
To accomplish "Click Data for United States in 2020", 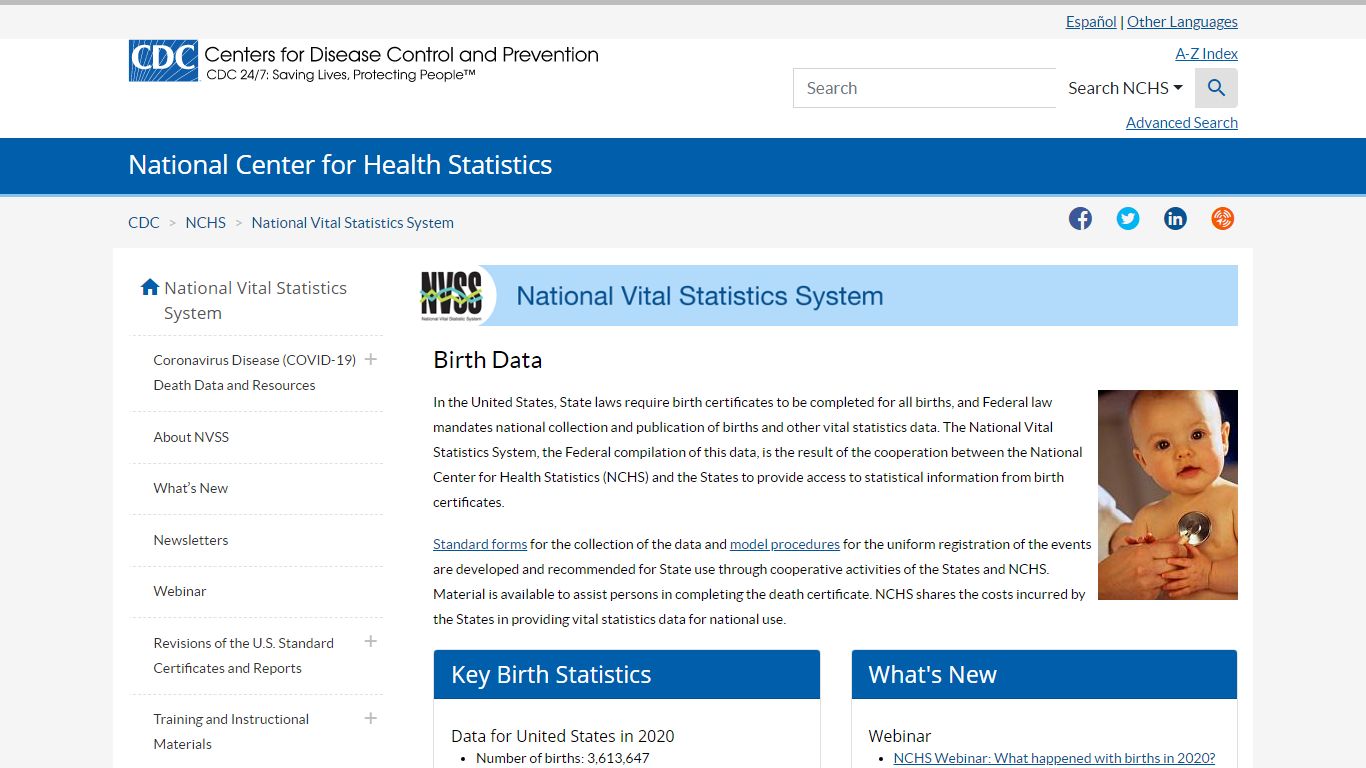I will 563,736.
